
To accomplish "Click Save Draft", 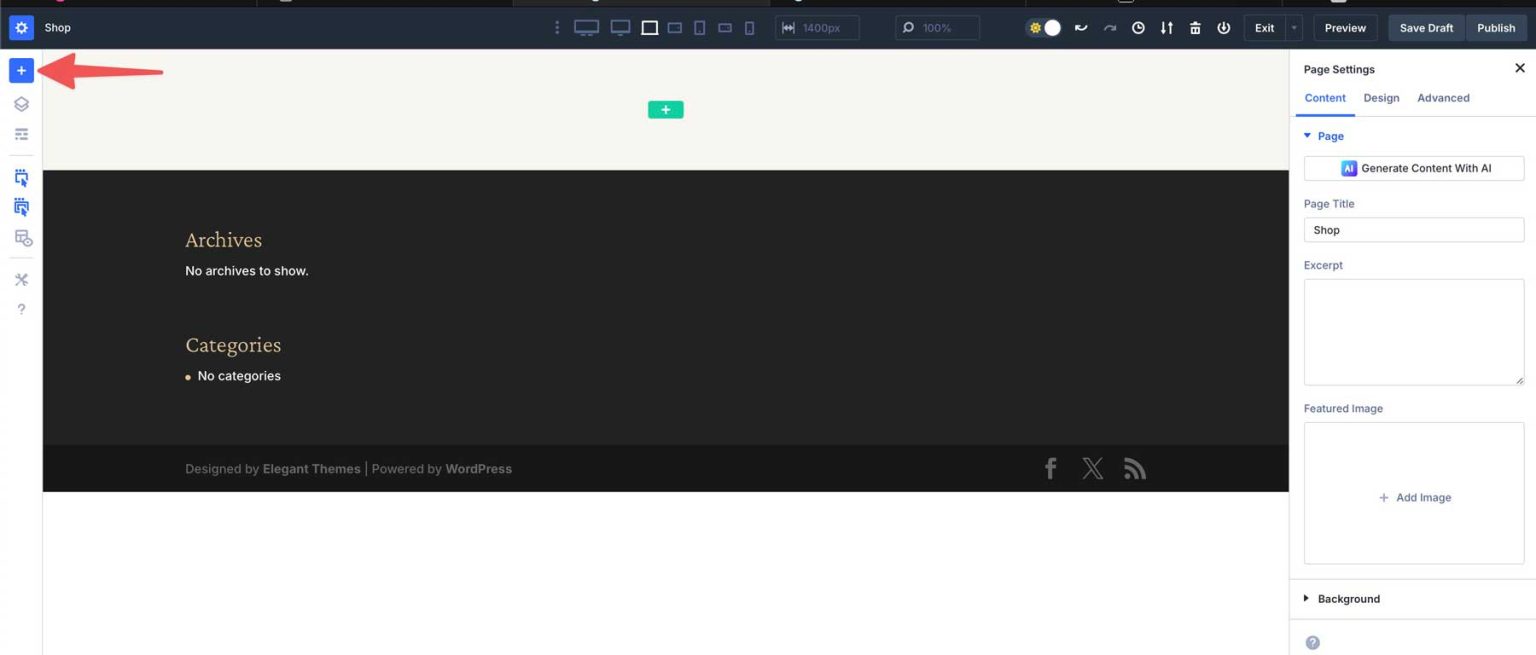I will coord(1425,27).
